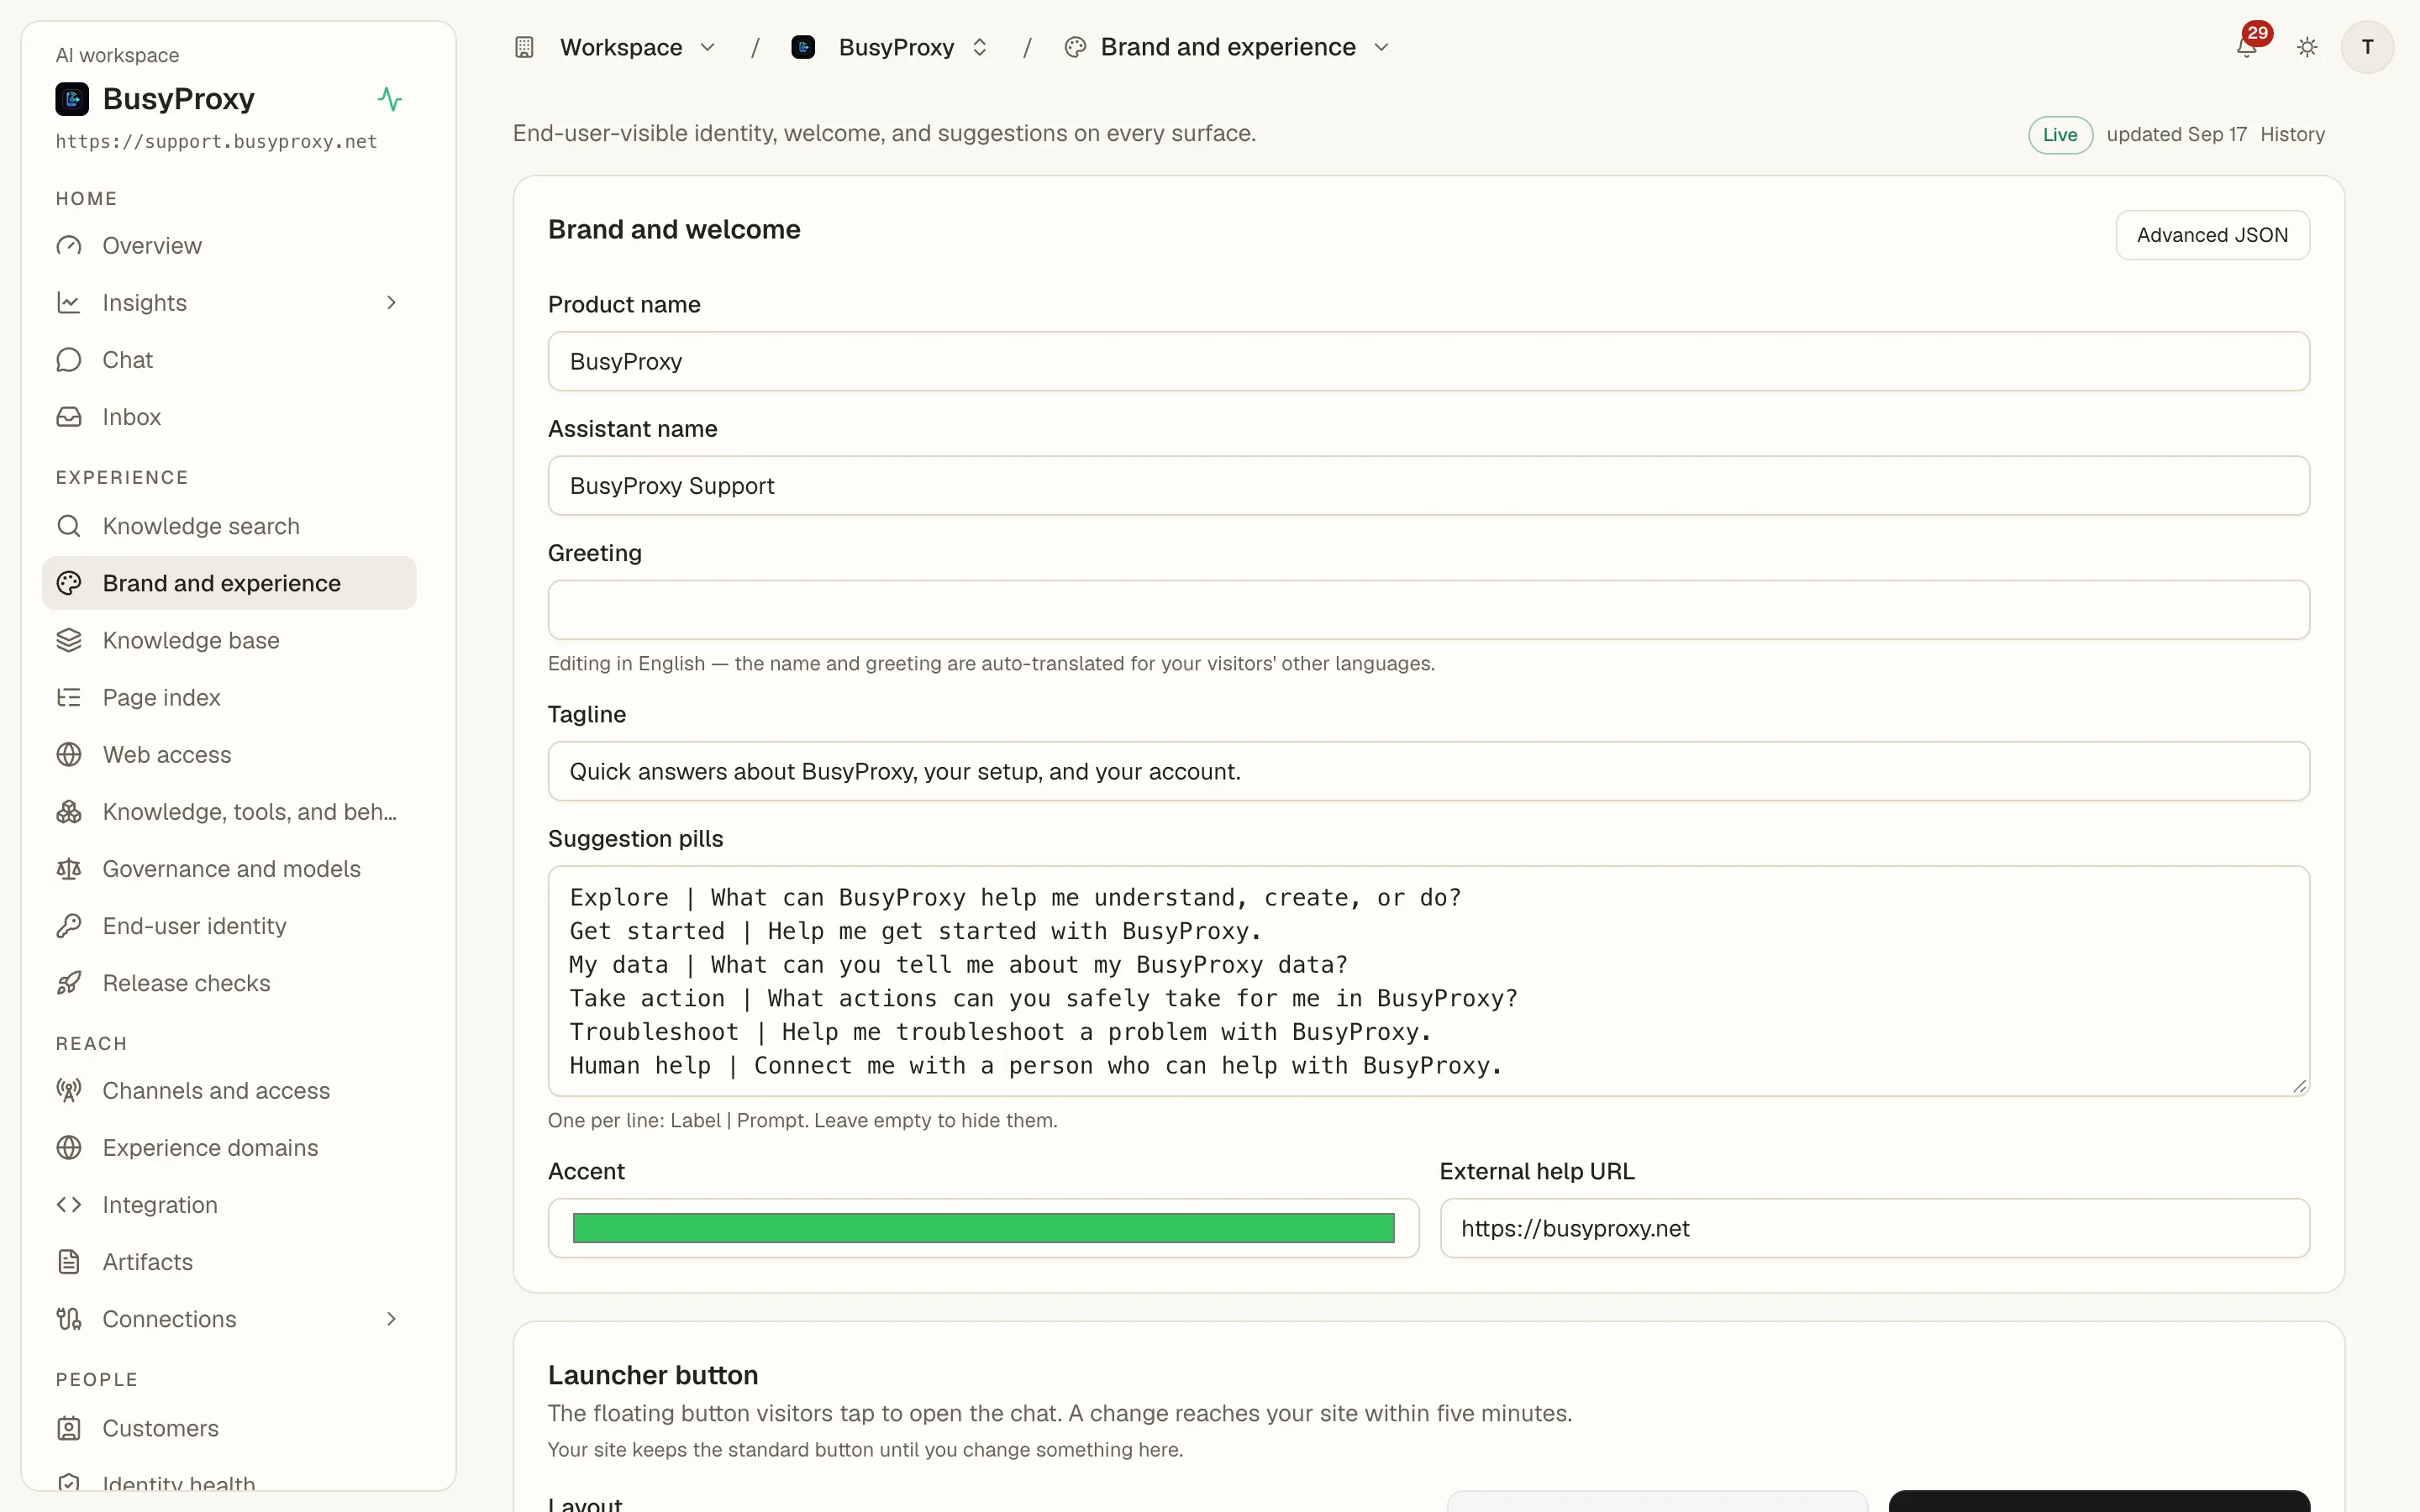
Task: Click the Overview gauge icon
Action: tap(69, 245)
